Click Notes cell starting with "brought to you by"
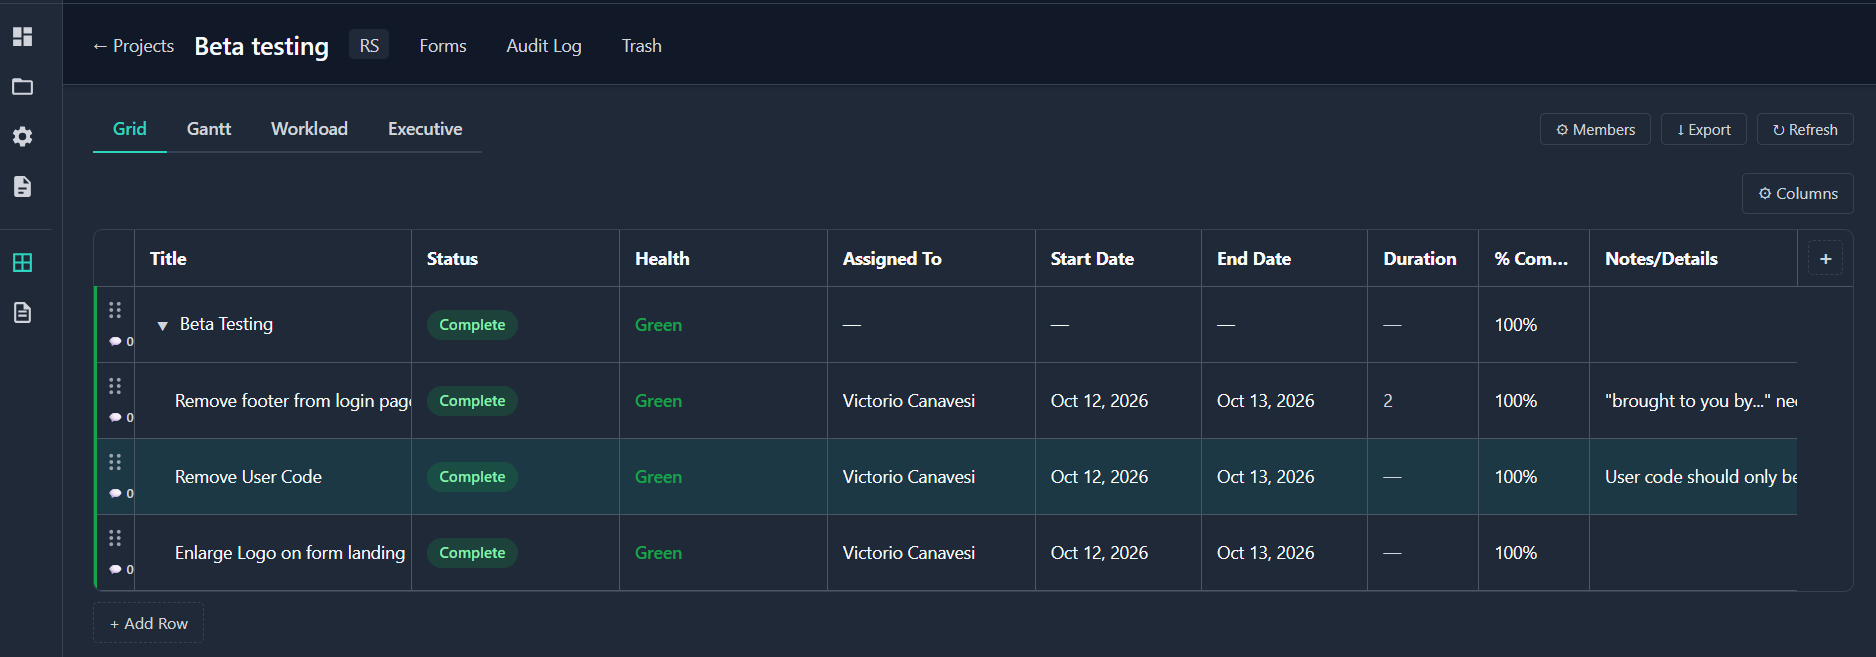Image resolution: width=1876 pixels, height=657 pixels. (1693, 401)
